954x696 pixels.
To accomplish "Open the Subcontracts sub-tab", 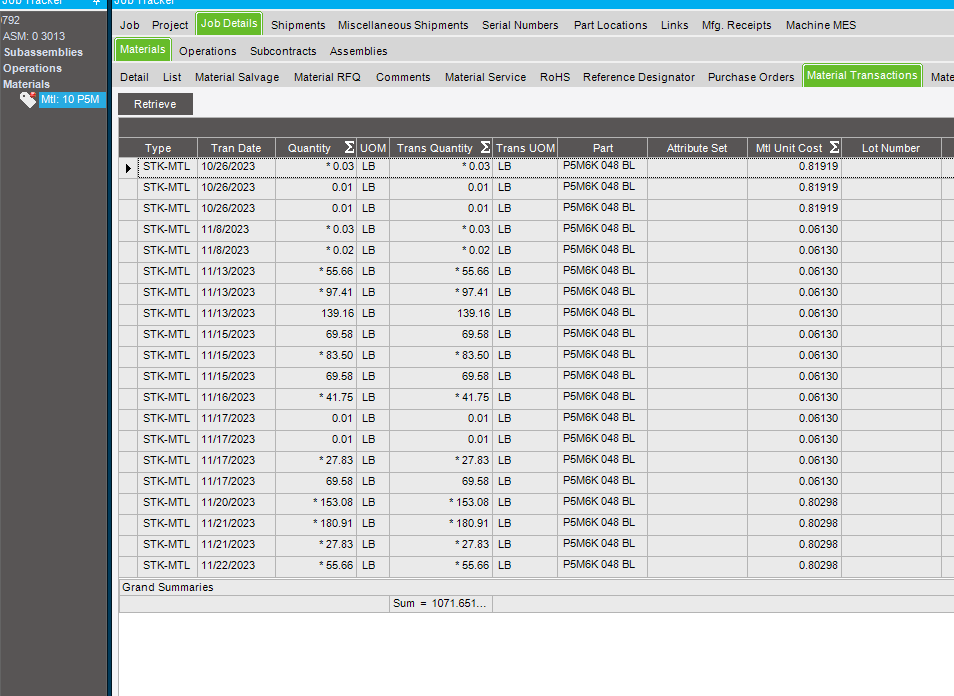I will [283, 51].
